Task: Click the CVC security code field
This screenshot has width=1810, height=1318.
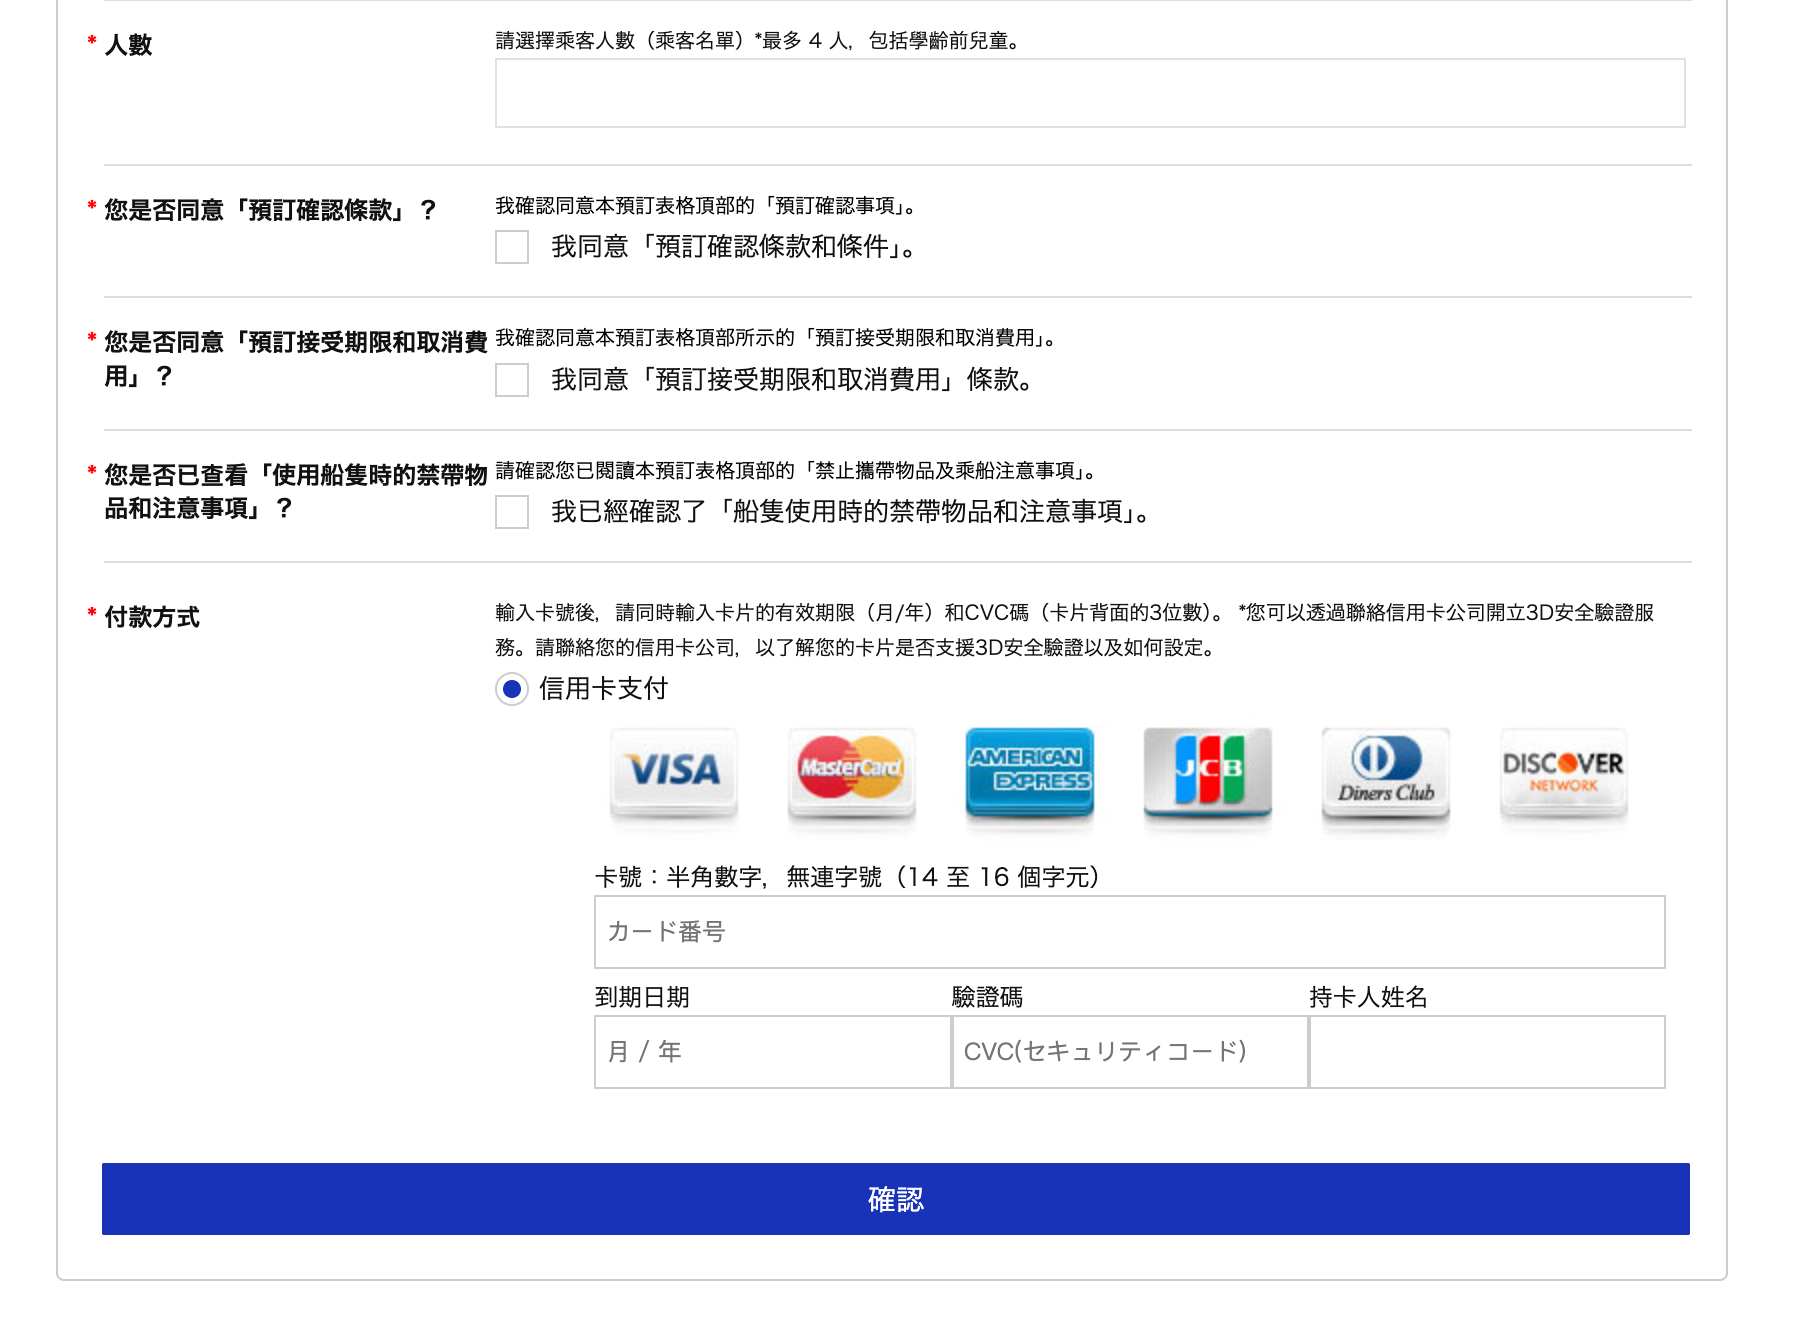Action: point(1128,1051)
